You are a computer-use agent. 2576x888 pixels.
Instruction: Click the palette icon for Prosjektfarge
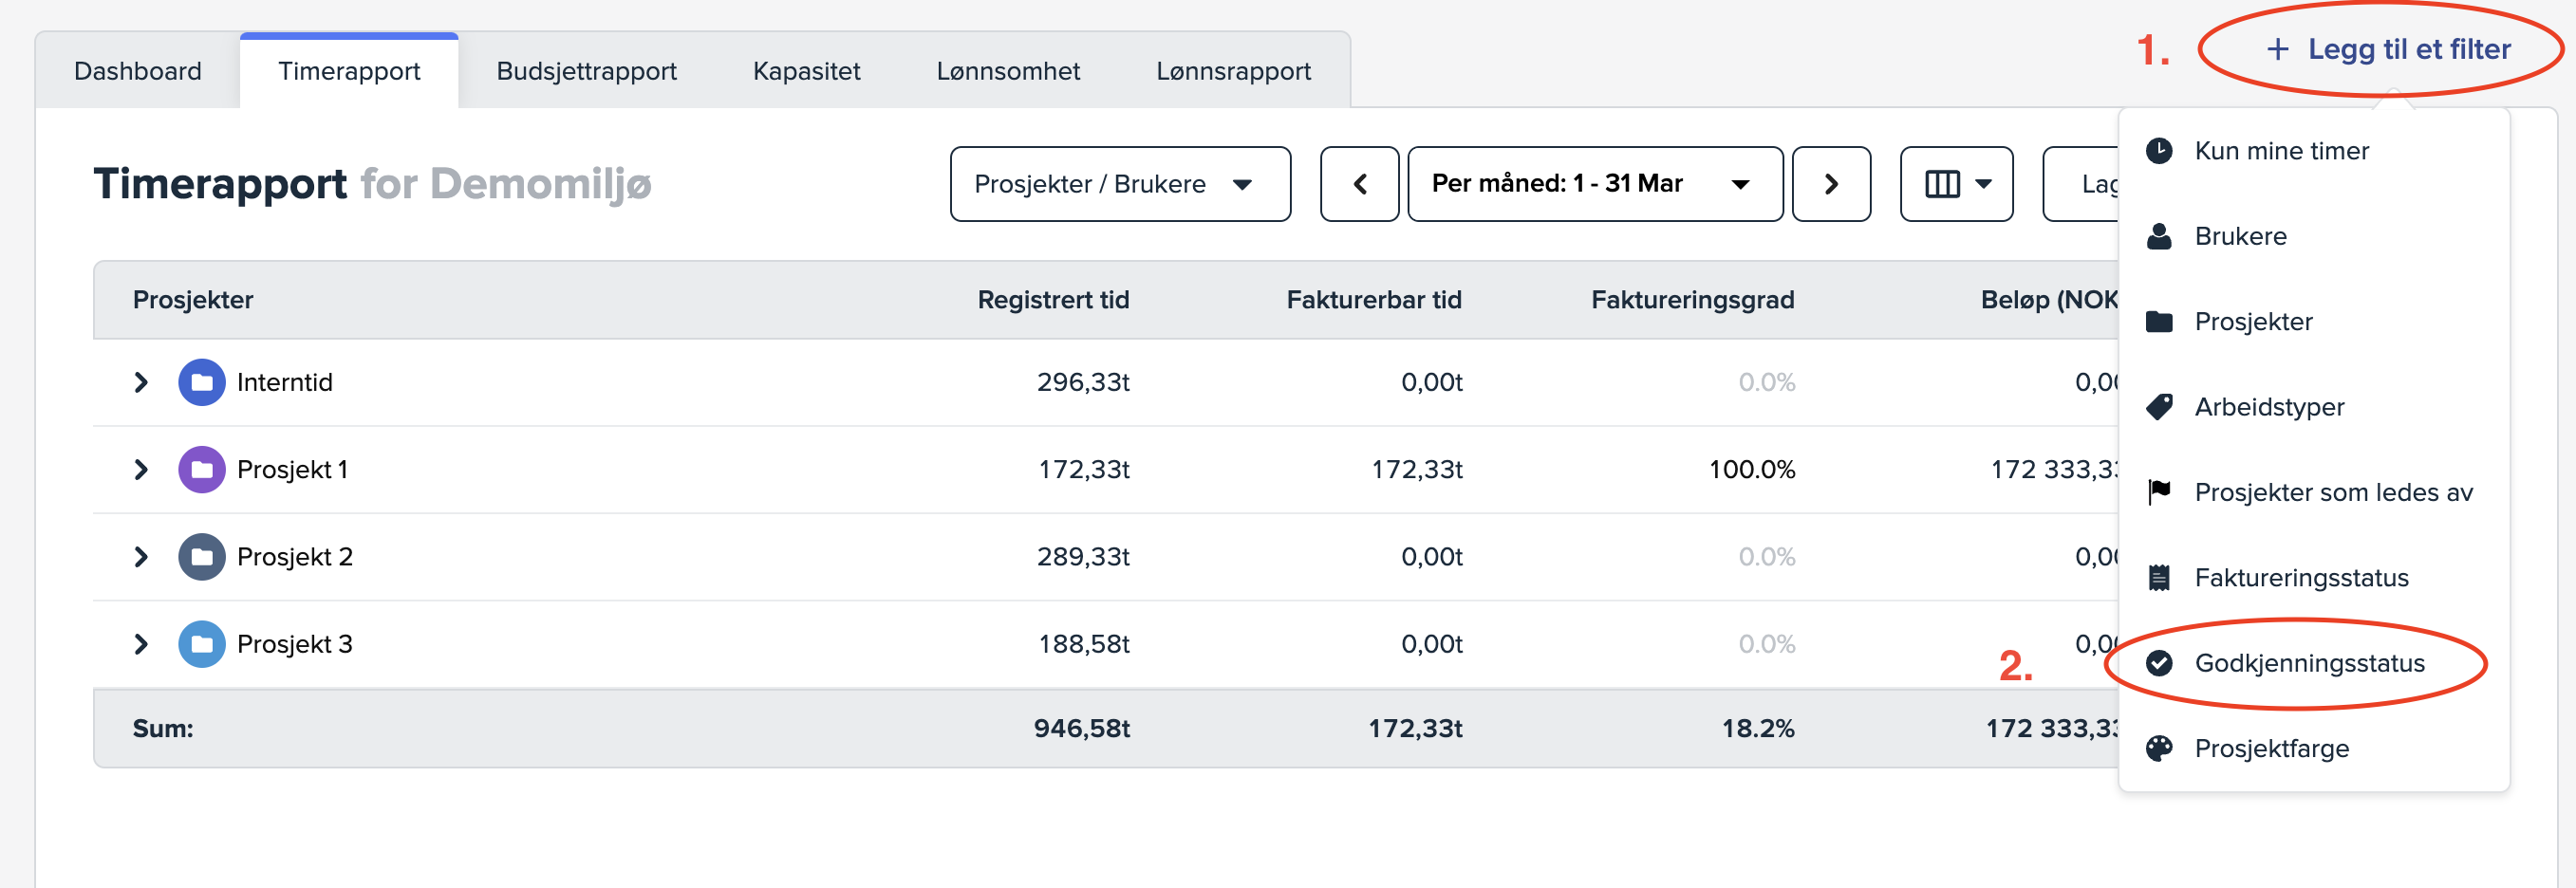2159,748
